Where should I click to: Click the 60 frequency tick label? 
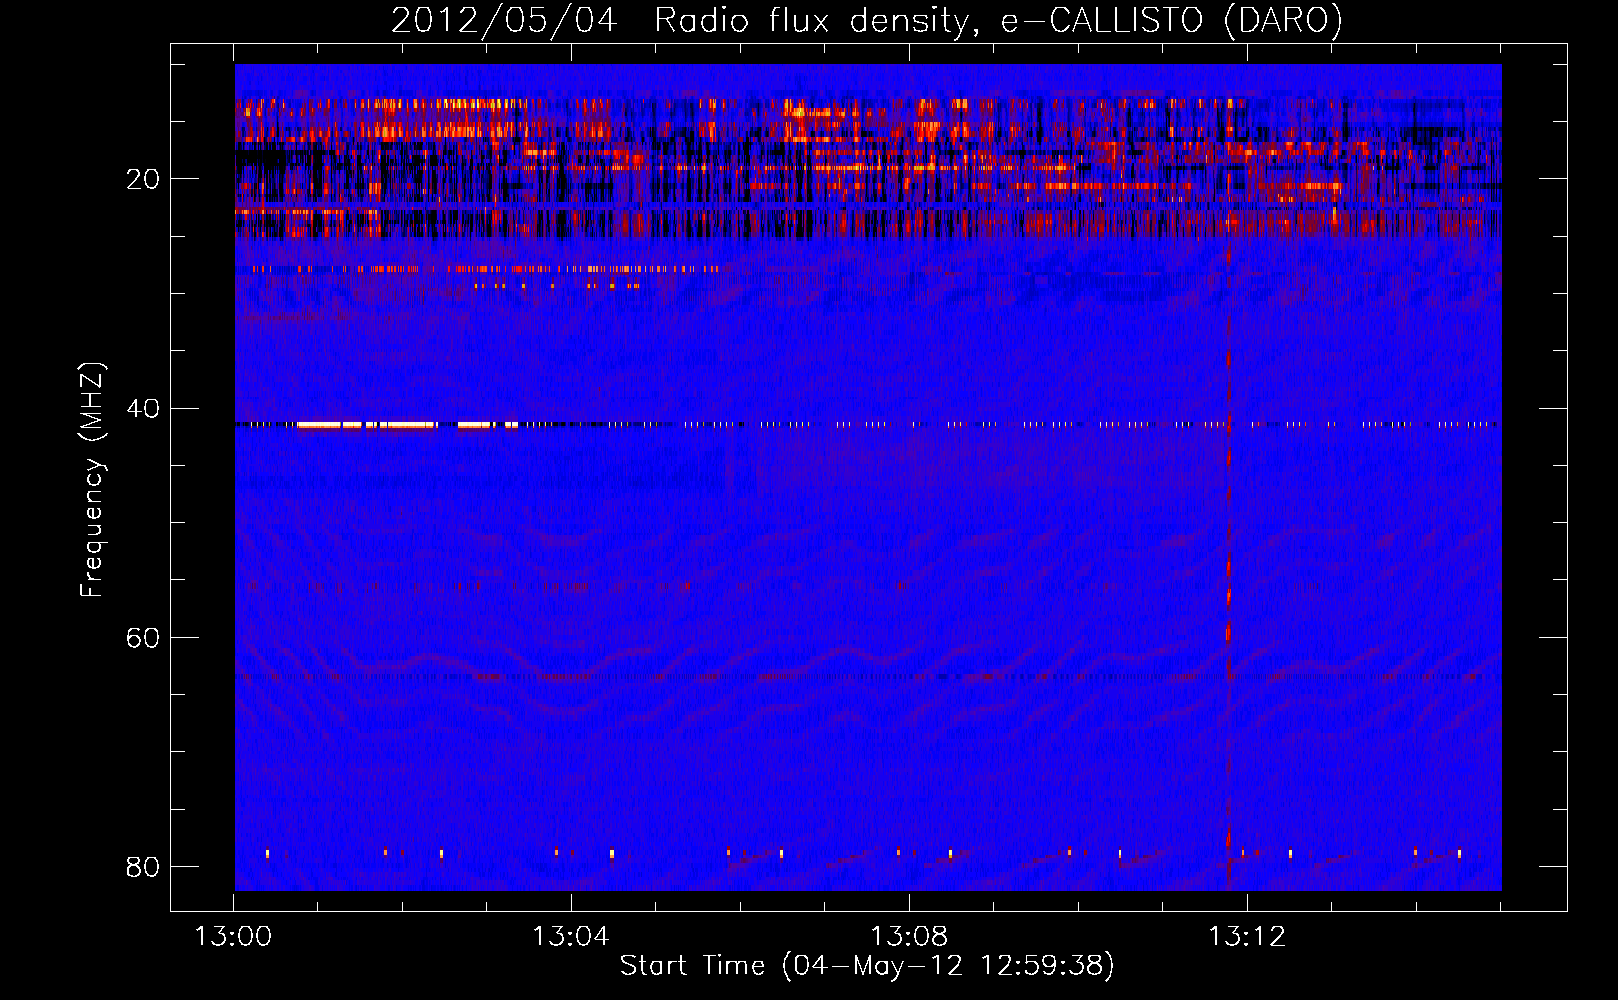[x=143, y=637]
